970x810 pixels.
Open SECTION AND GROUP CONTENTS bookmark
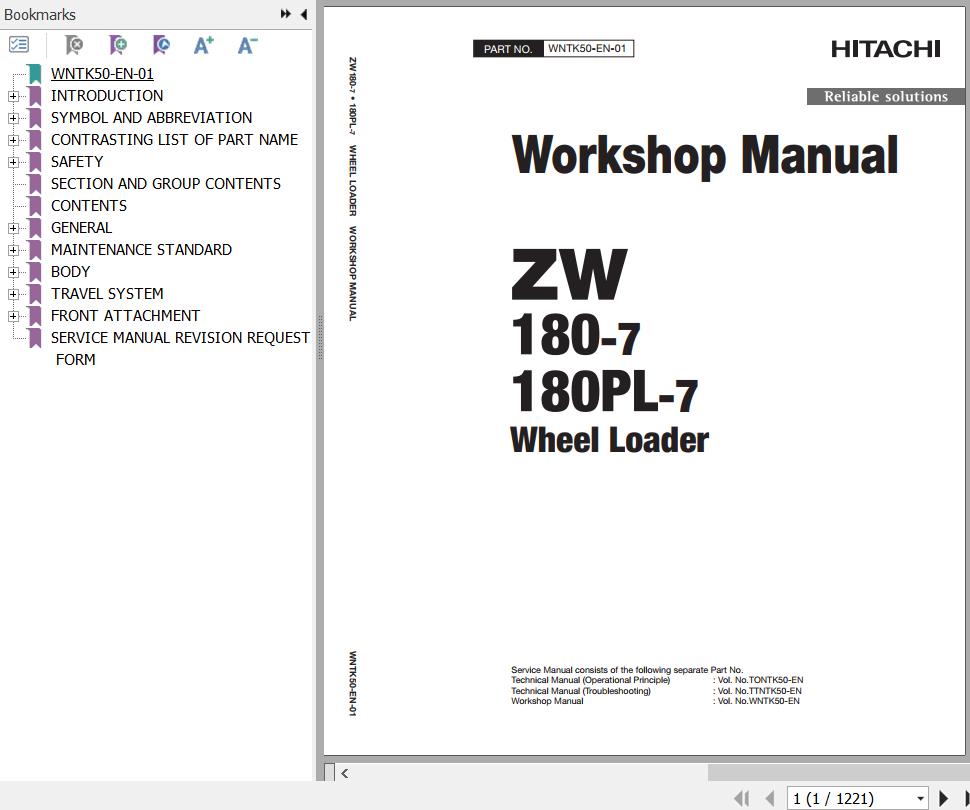(166, 184)
